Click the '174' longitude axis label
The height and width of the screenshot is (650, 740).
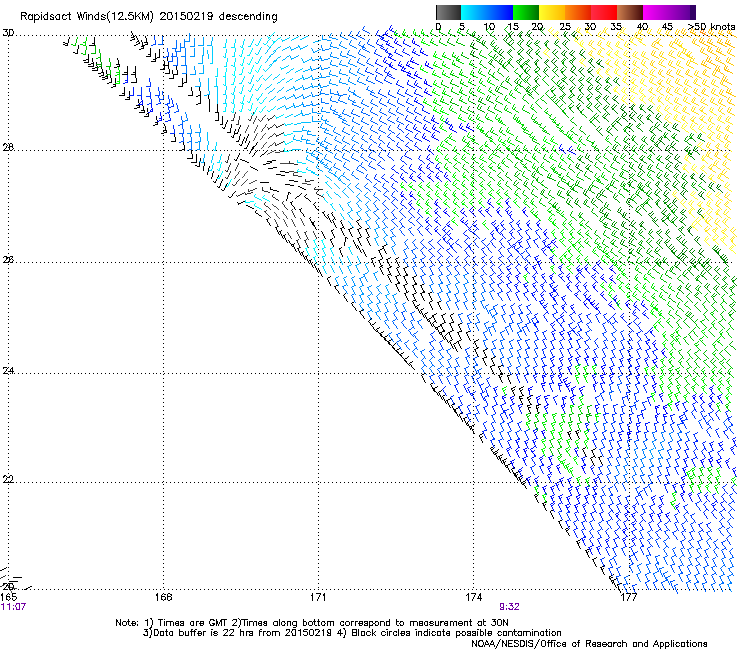coord(473,597)
